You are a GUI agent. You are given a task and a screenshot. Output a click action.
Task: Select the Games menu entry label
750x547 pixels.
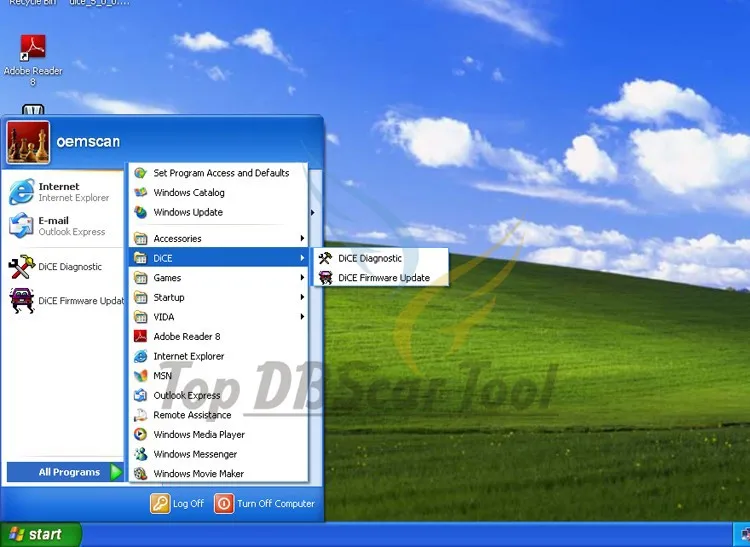click(167, 277)
